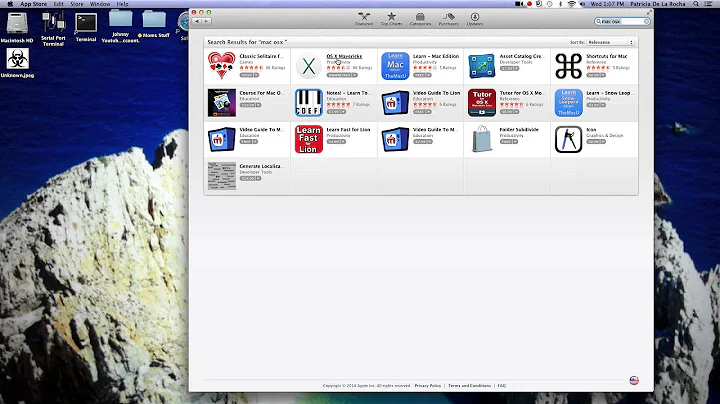Open the Terms and Conditions footer link
The image size is (720, 404).
click(469, 386)
